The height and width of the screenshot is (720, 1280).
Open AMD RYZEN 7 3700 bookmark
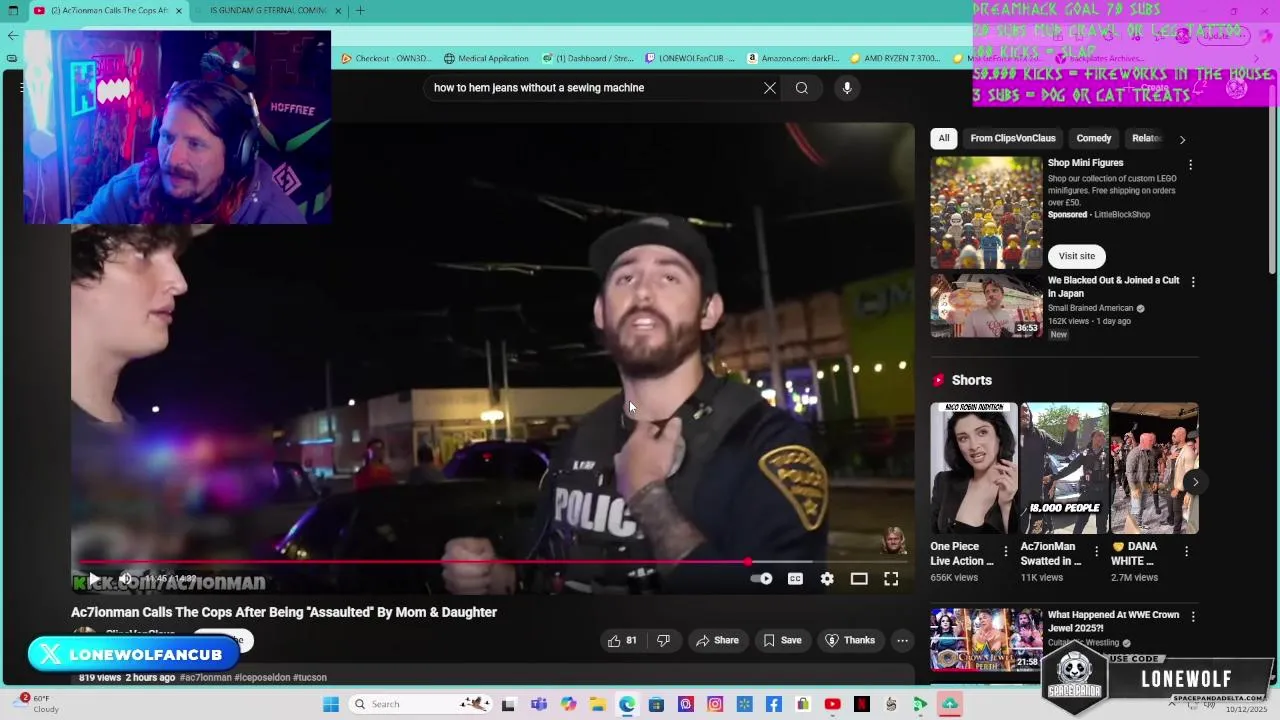tap(895, 58)
